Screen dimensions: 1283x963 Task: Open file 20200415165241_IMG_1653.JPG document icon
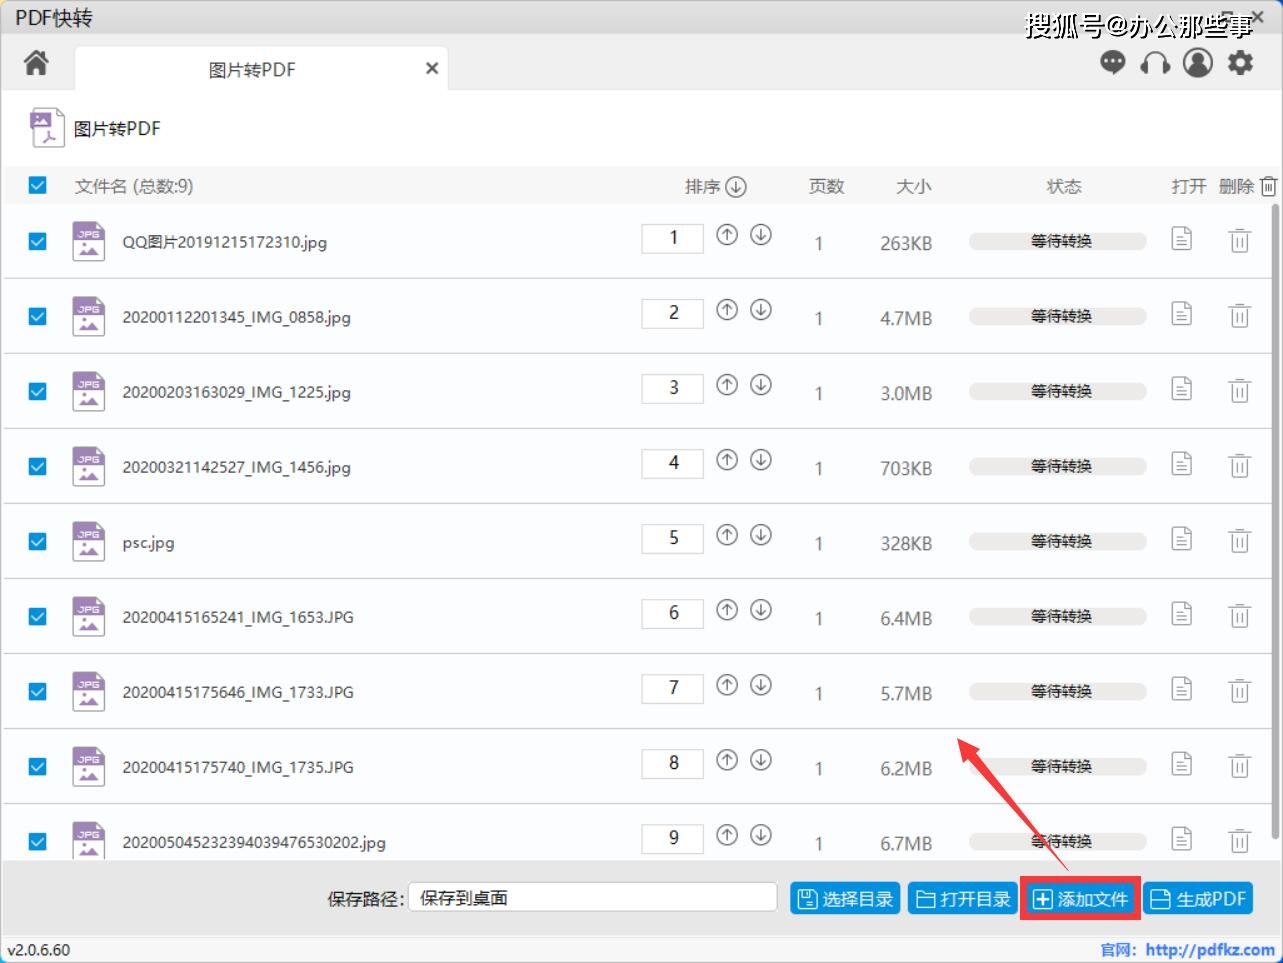(1182, 614)
